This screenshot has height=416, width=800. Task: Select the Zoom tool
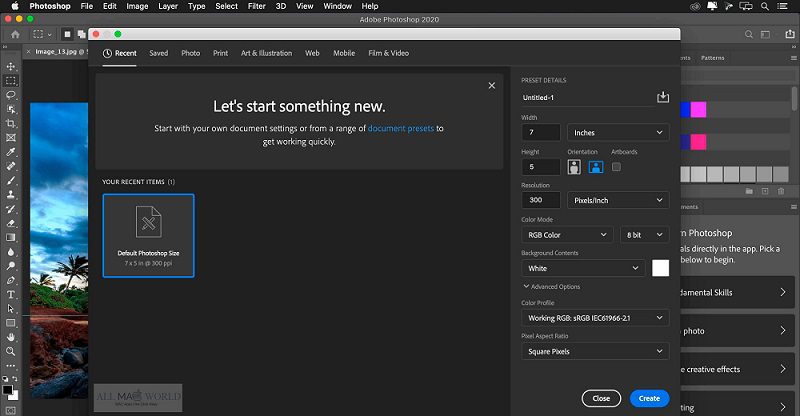[x=11, y=351]
